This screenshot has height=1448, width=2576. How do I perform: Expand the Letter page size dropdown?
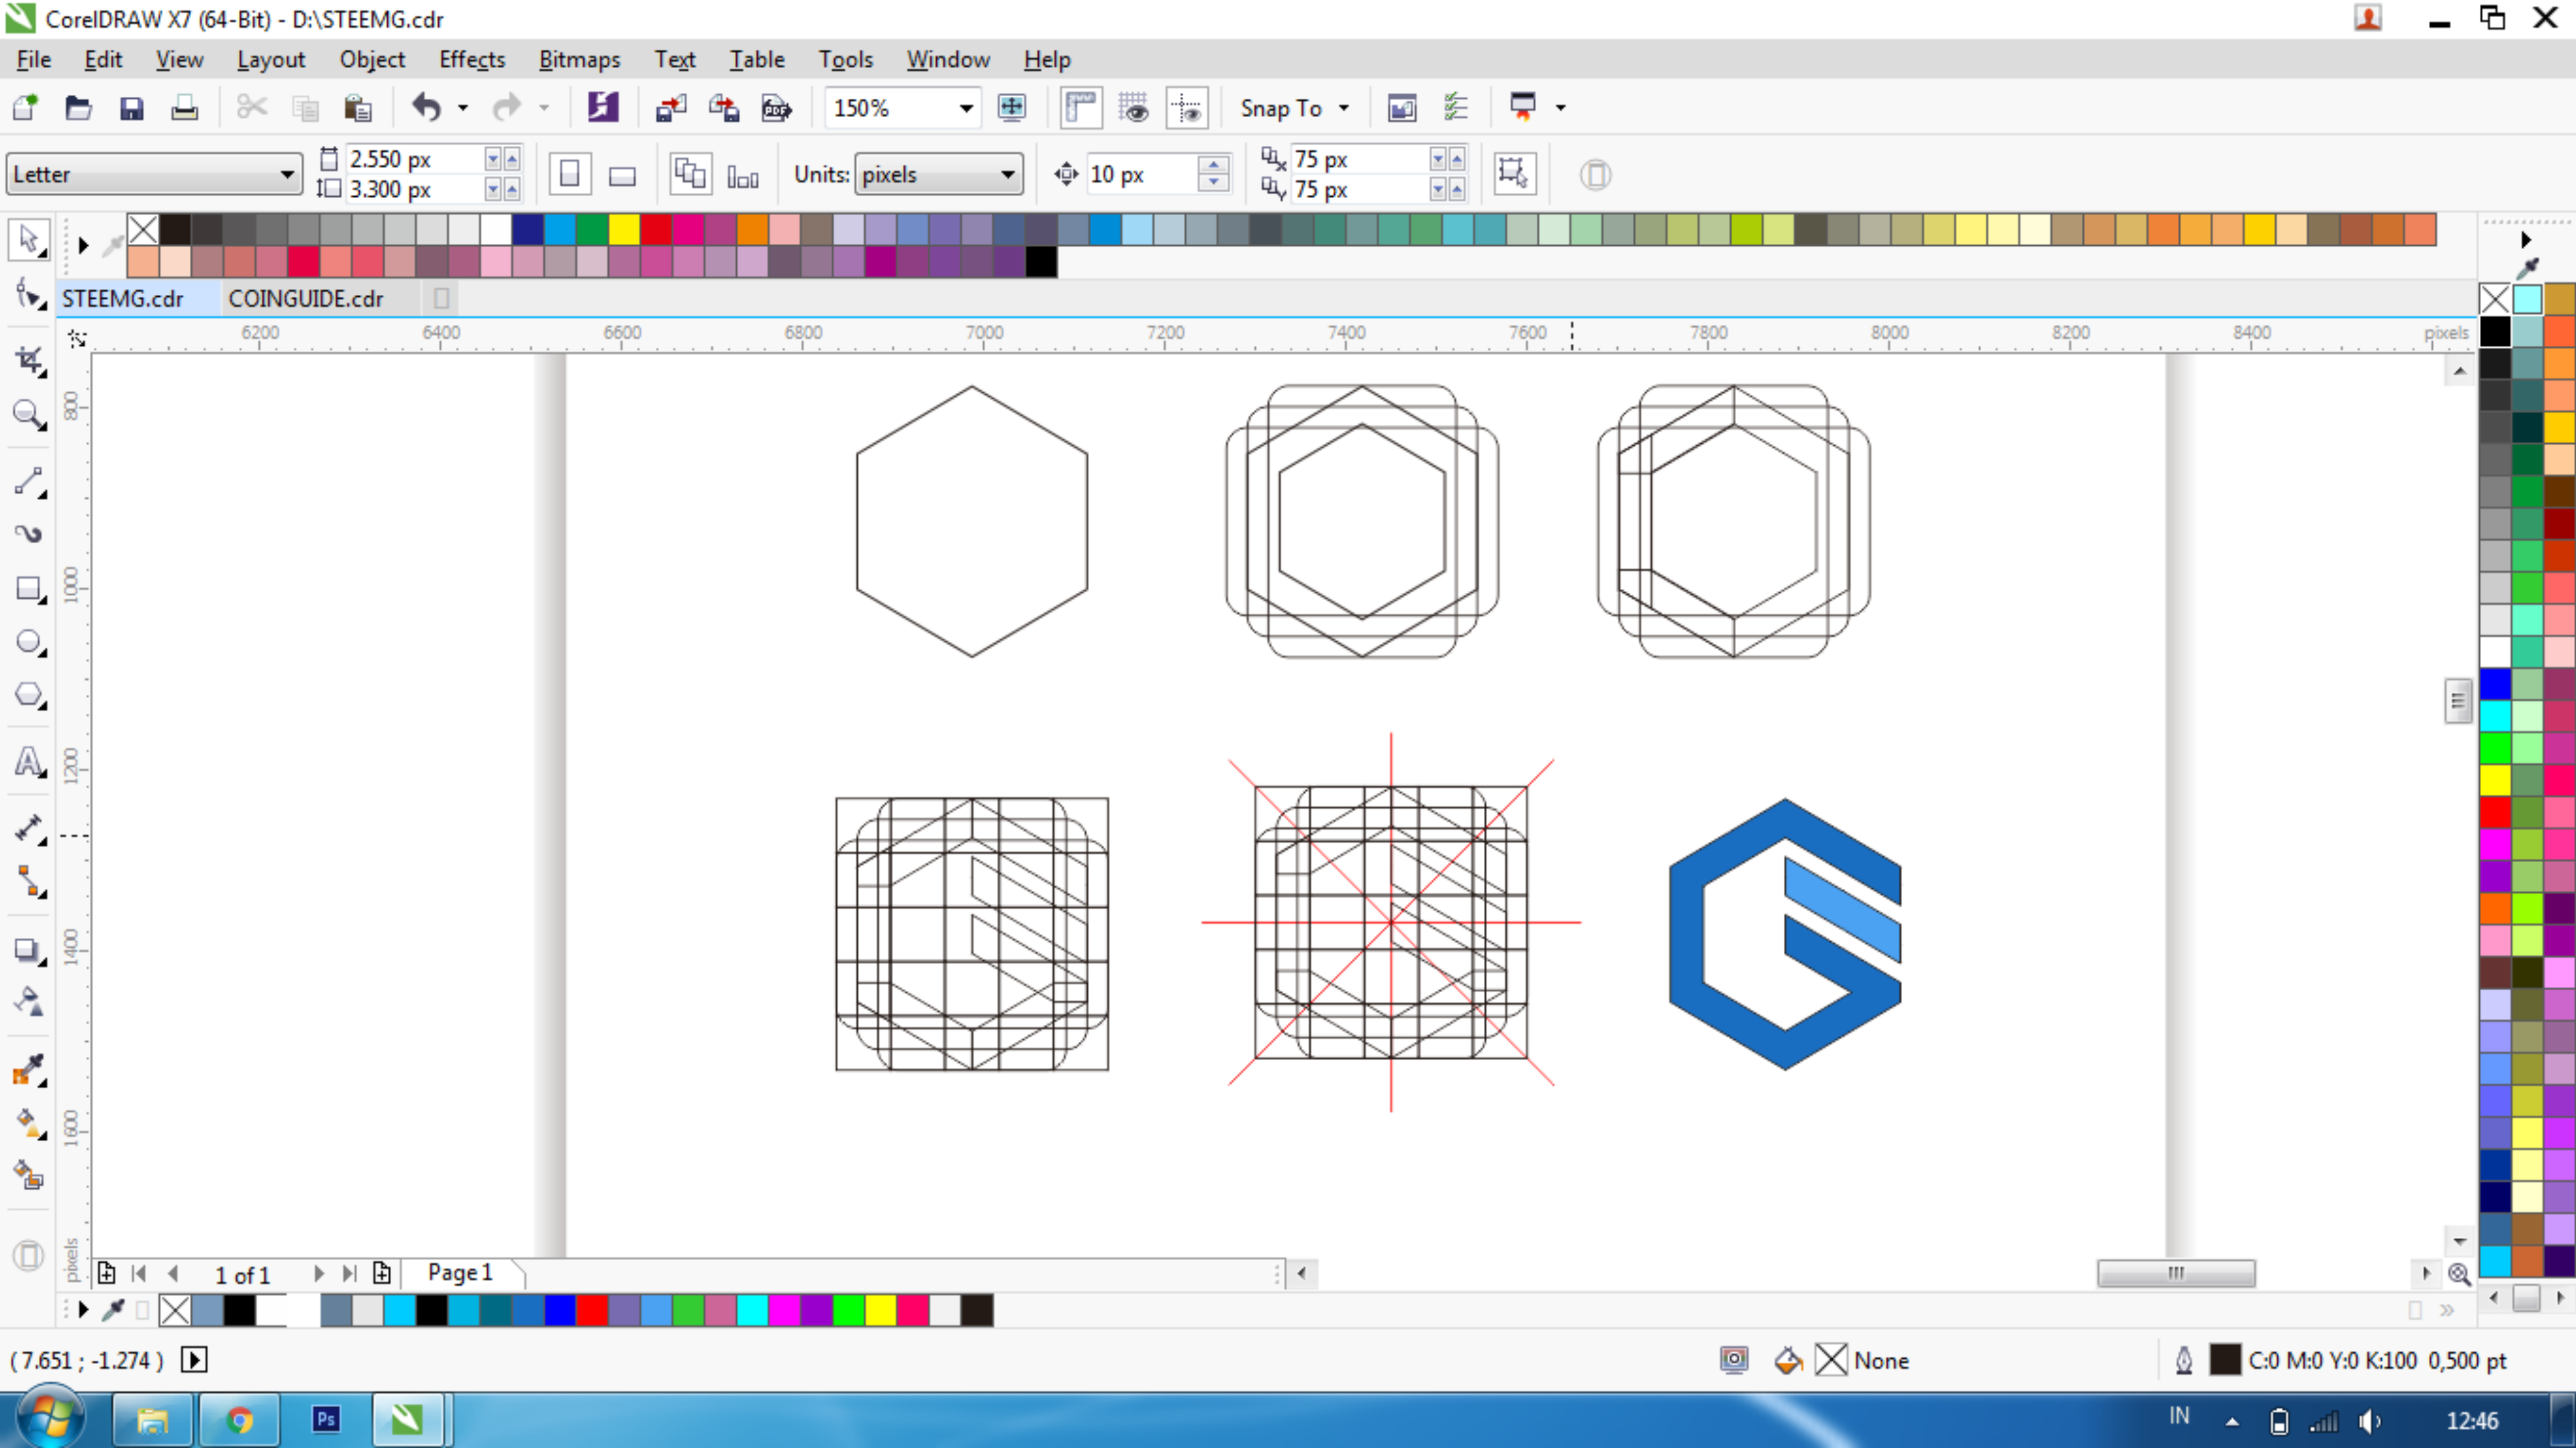click(286, 175)
